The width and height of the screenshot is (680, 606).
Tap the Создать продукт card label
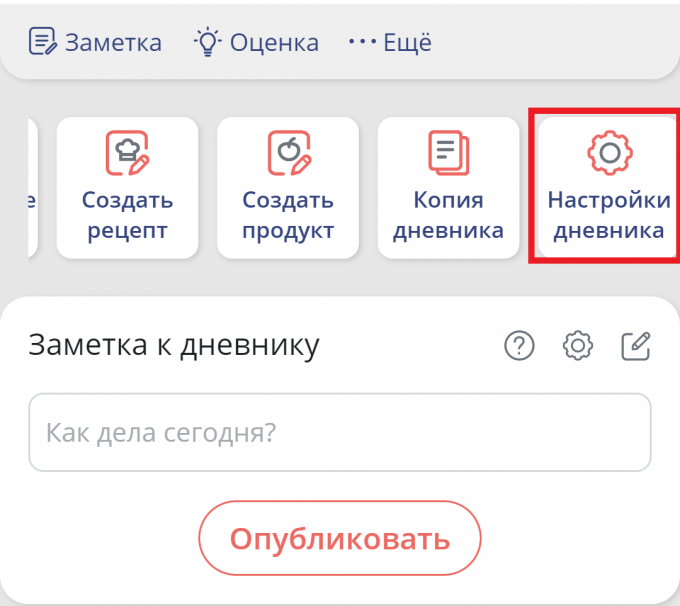[x=288, y=215]
